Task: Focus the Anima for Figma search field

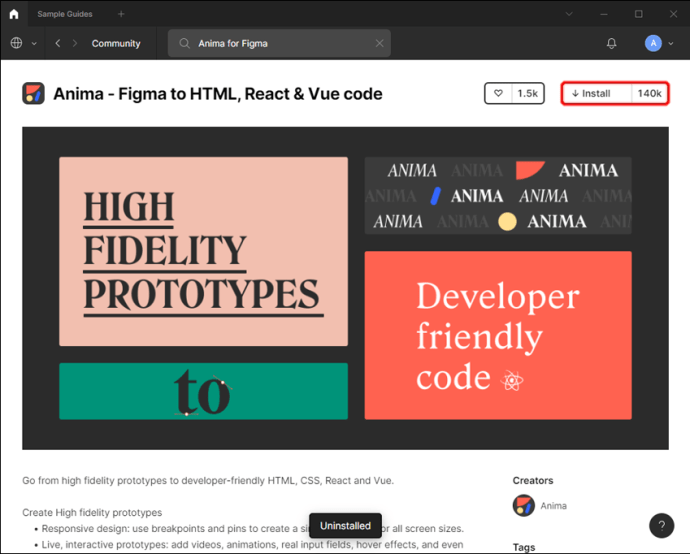Action: click(x=279, y=43)
